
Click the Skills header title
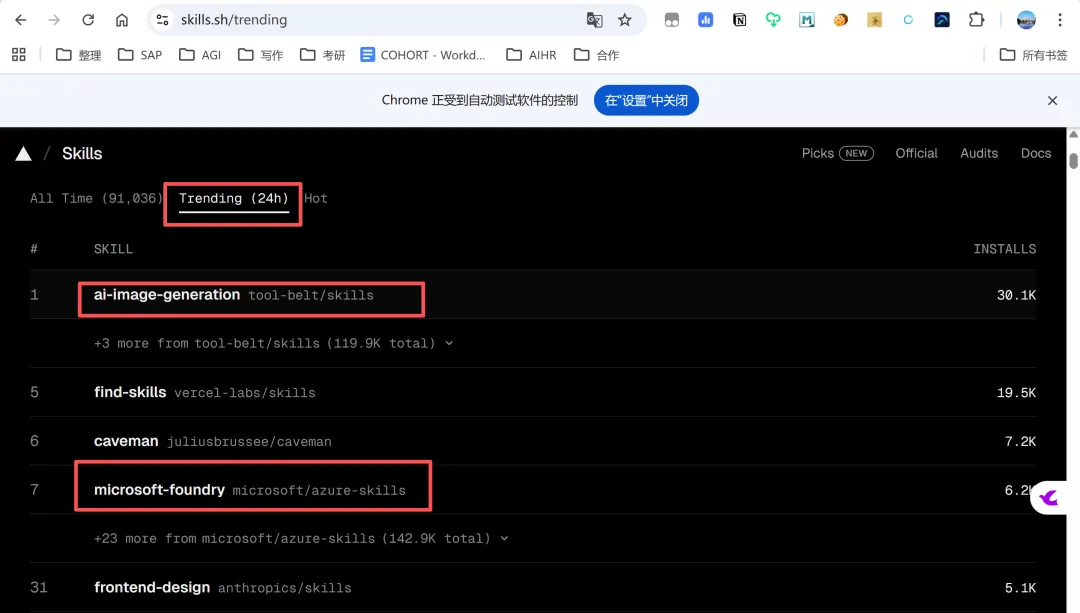coord(82,154)
